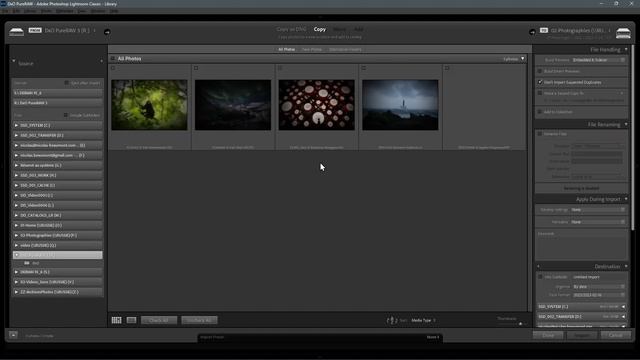Screen dimensions: 640x360
Task: Open Sort Media Type dropdown
Action: (423, 320)
